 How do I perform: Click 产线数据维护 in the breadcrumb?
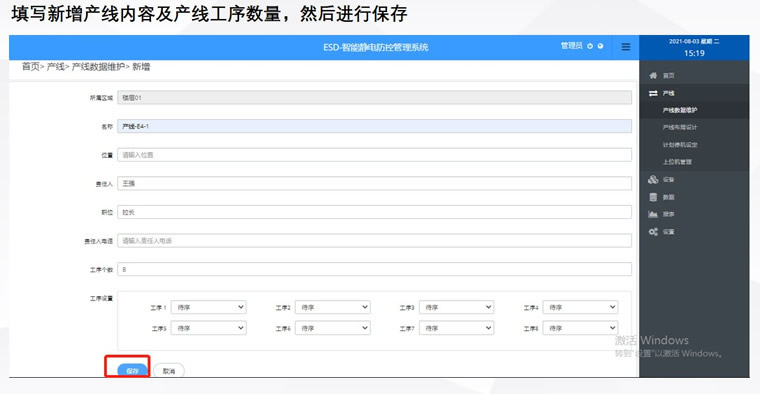pos(98,67)
